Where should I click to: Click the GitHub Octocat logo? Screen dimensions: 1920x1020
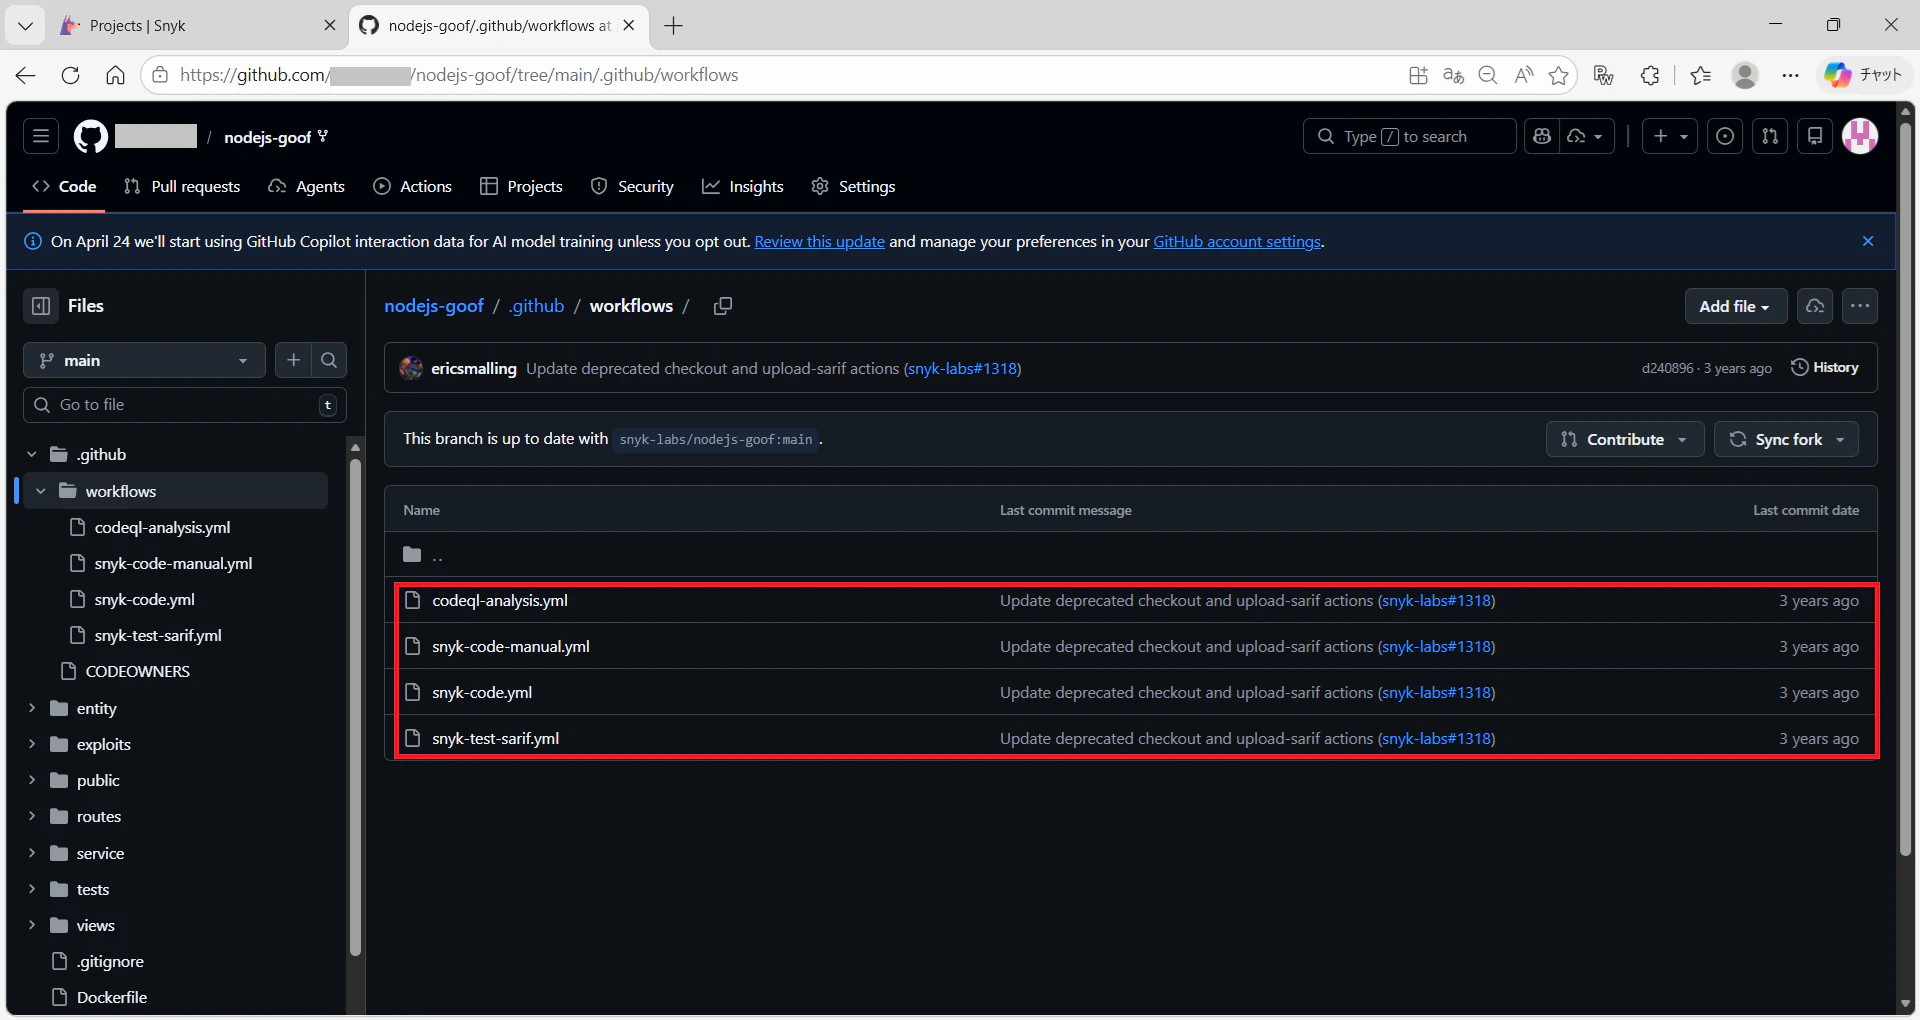[91, 136]
